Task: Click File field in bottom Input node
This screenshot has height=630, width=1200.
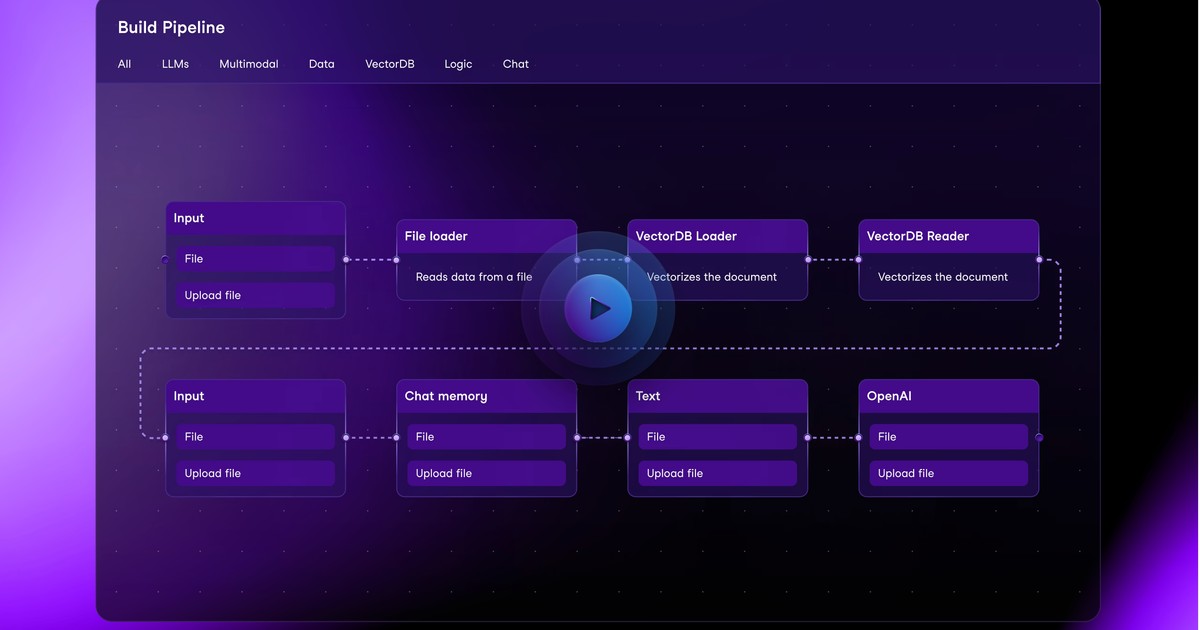Action: (256, 437)
